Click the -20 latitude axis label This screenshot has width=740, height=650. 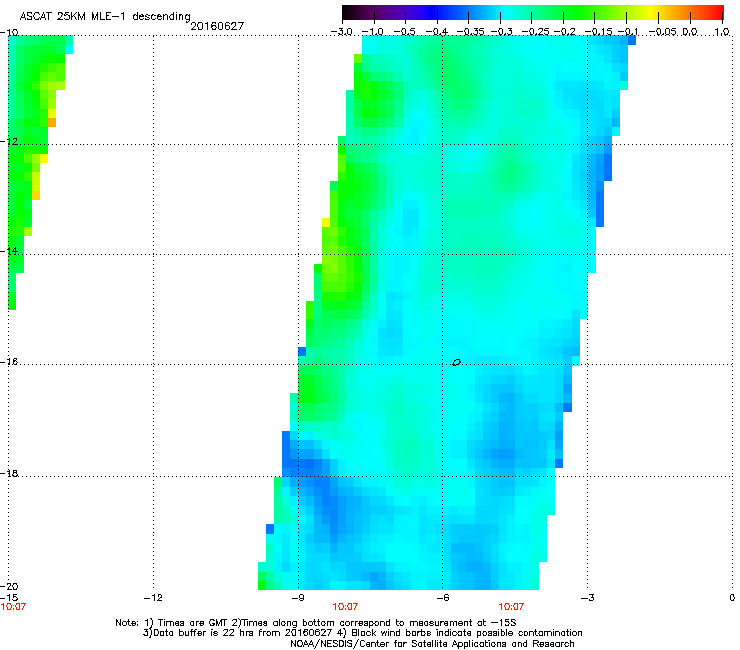click(x=9, y=586)
